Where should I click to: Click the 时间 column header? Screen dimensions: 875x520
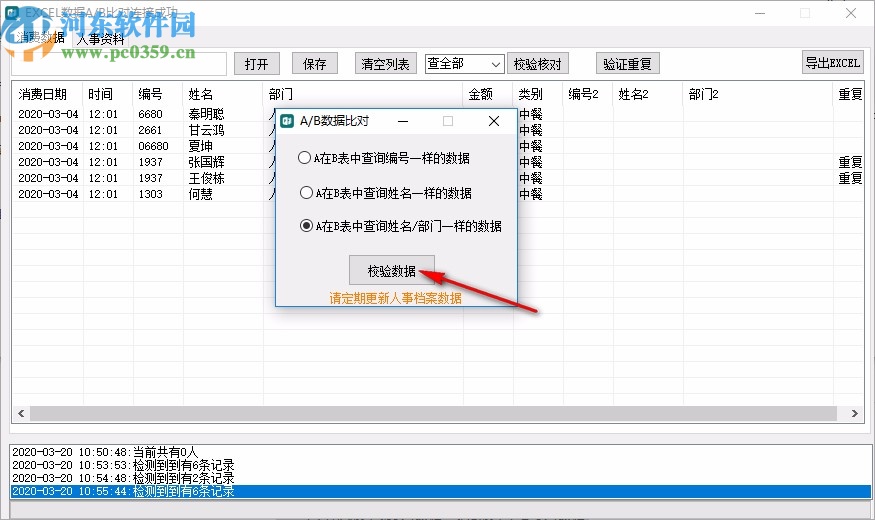click(108, 94)
